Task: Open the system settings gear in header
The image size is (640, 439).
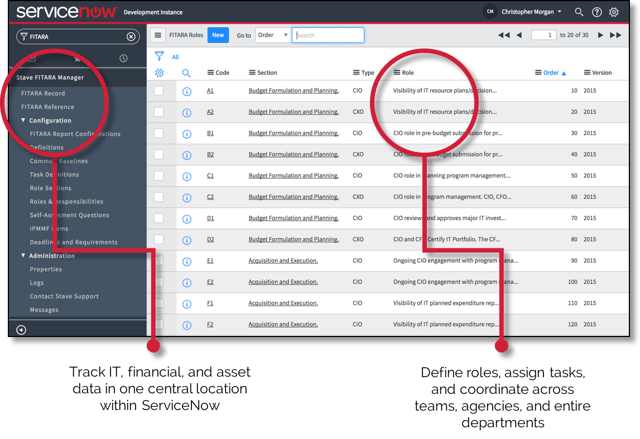Action: click(613, 12)
